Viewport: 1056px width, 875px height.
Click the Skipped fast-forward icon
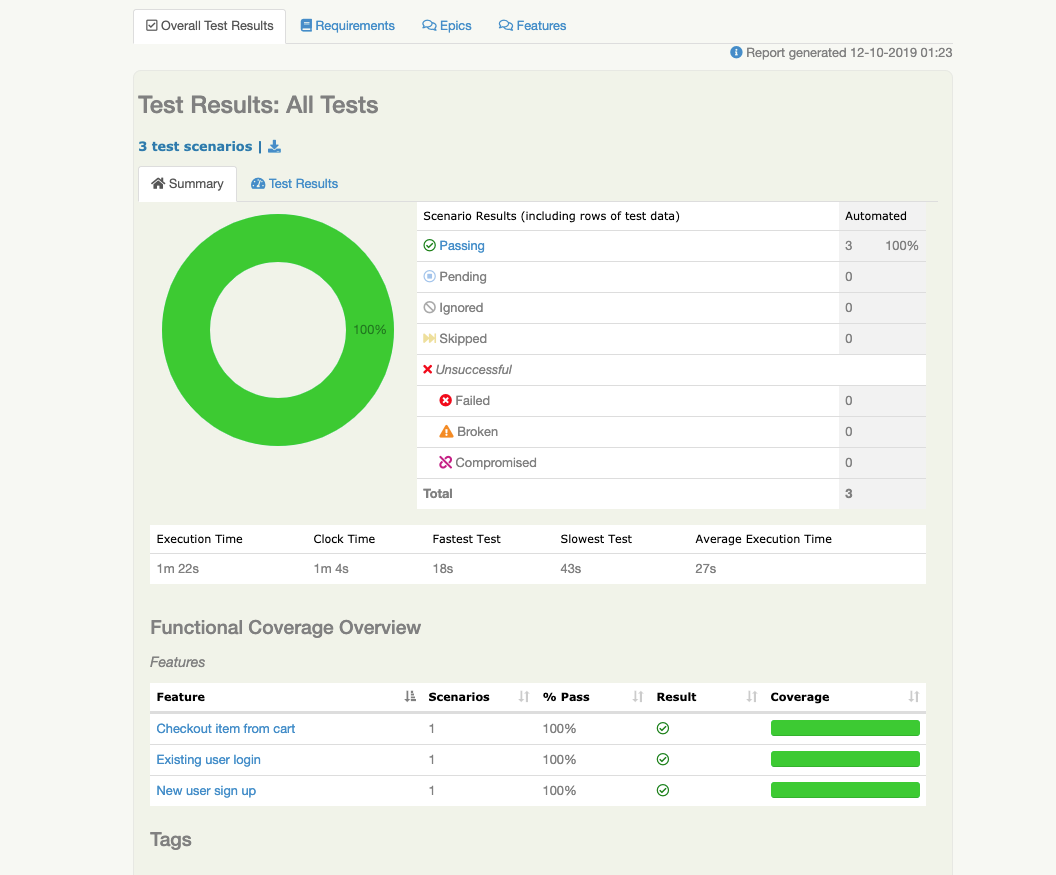pyautogui.click(x=430, y=339)
